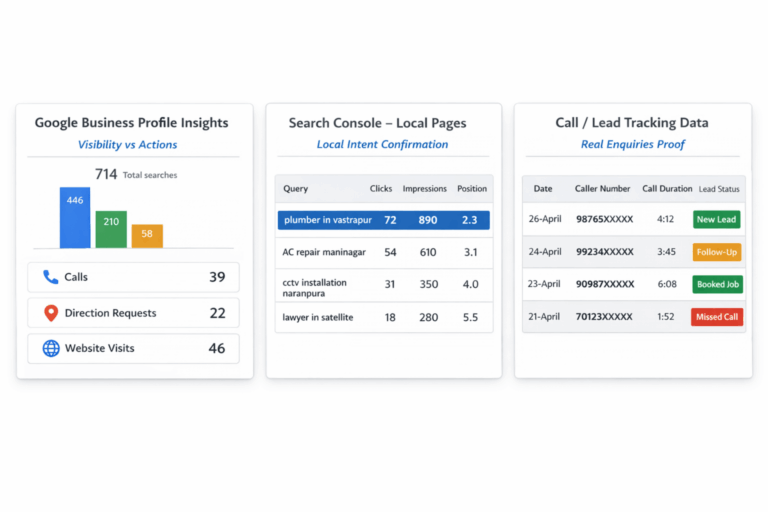Click the blue phone Calls icon
Viewport: 768px width, 512px height.
click(x=50, y=277)
